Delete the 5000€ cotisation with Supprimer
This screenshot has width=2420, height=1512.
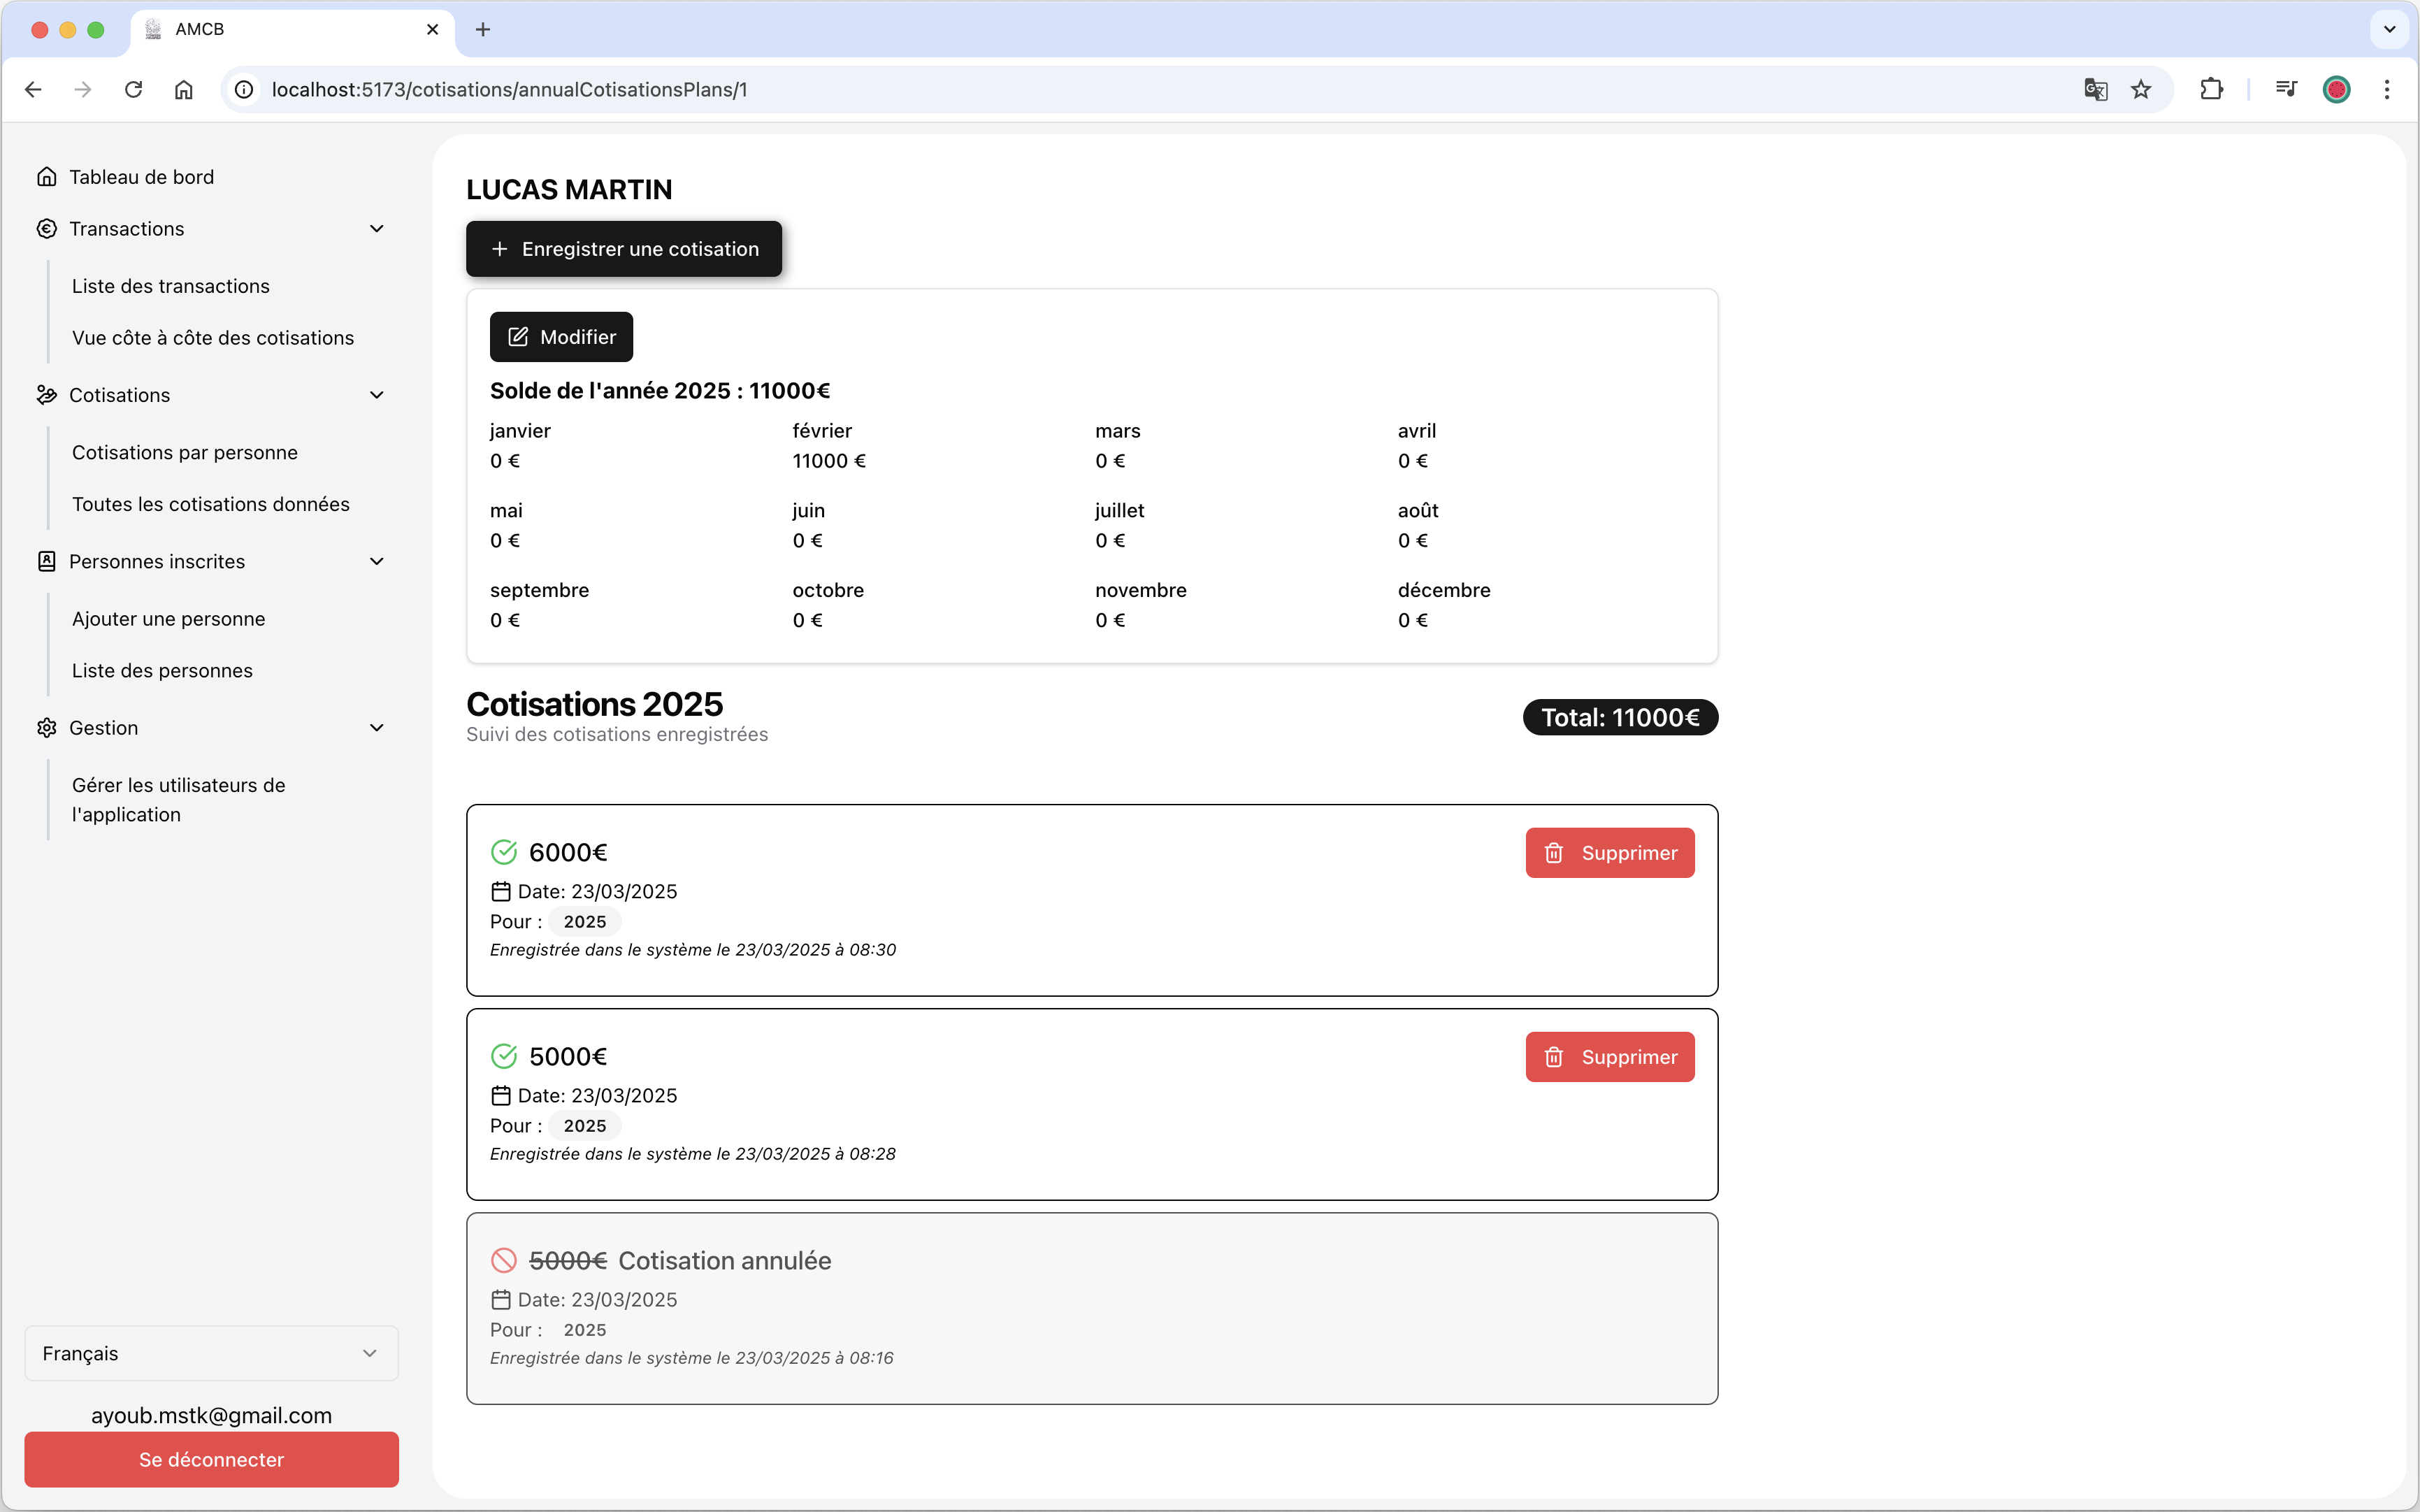click(x=1609, y=1057)
